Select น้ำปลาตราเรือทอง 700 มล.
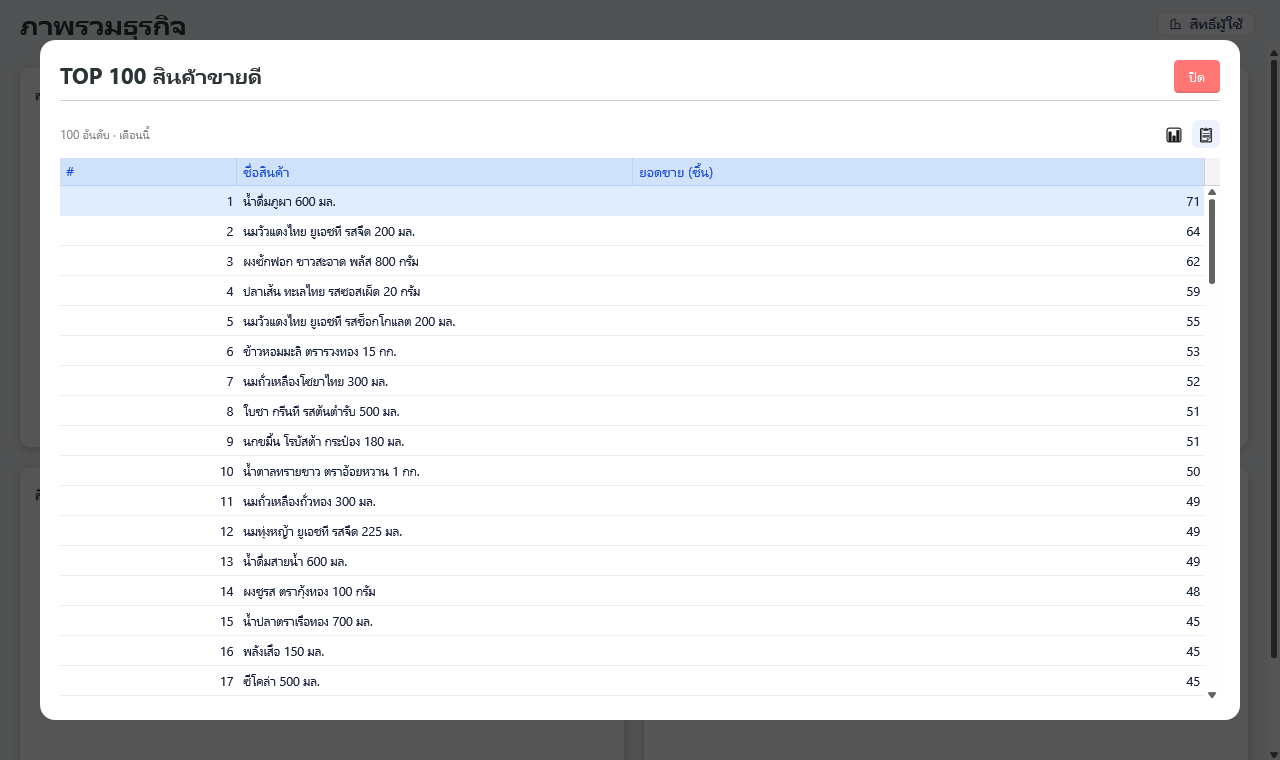Viewport: 1280px width, 760px height. [308, 622]
